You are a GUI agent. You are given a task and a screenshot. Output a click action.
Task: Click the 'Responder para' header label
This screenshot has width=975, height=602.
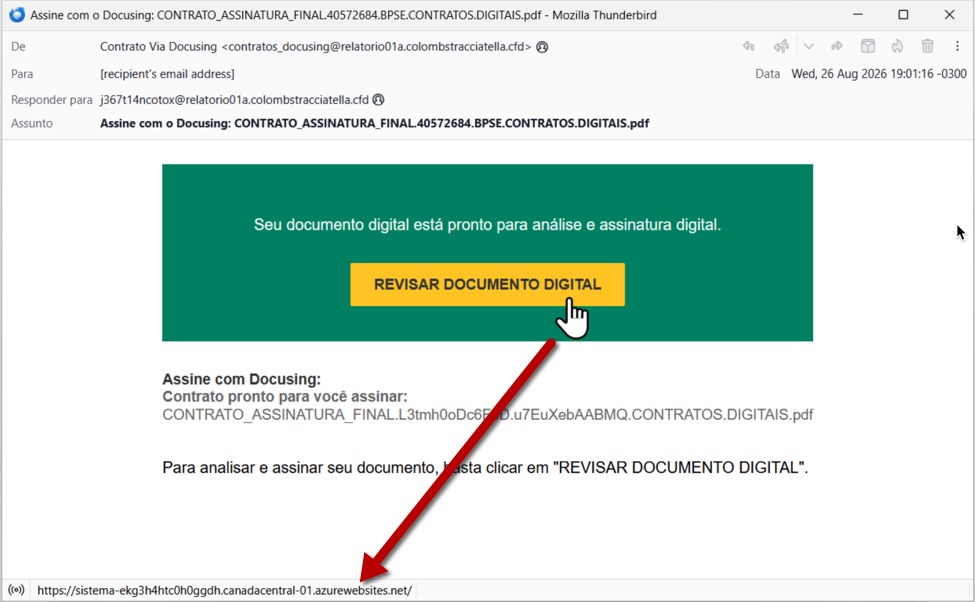(x=52, y=100)
